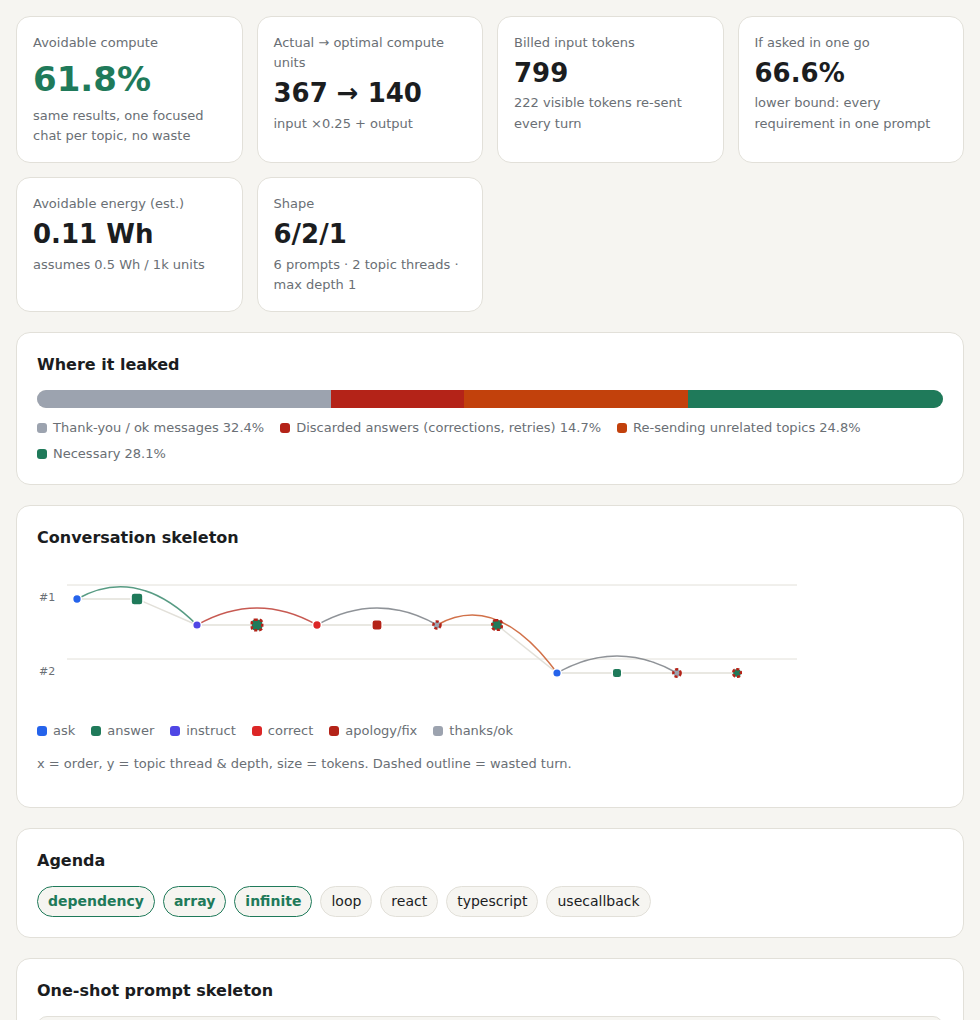Click the gray swatch of the thanks/ok legend
980x1020 pixels.
438,731
